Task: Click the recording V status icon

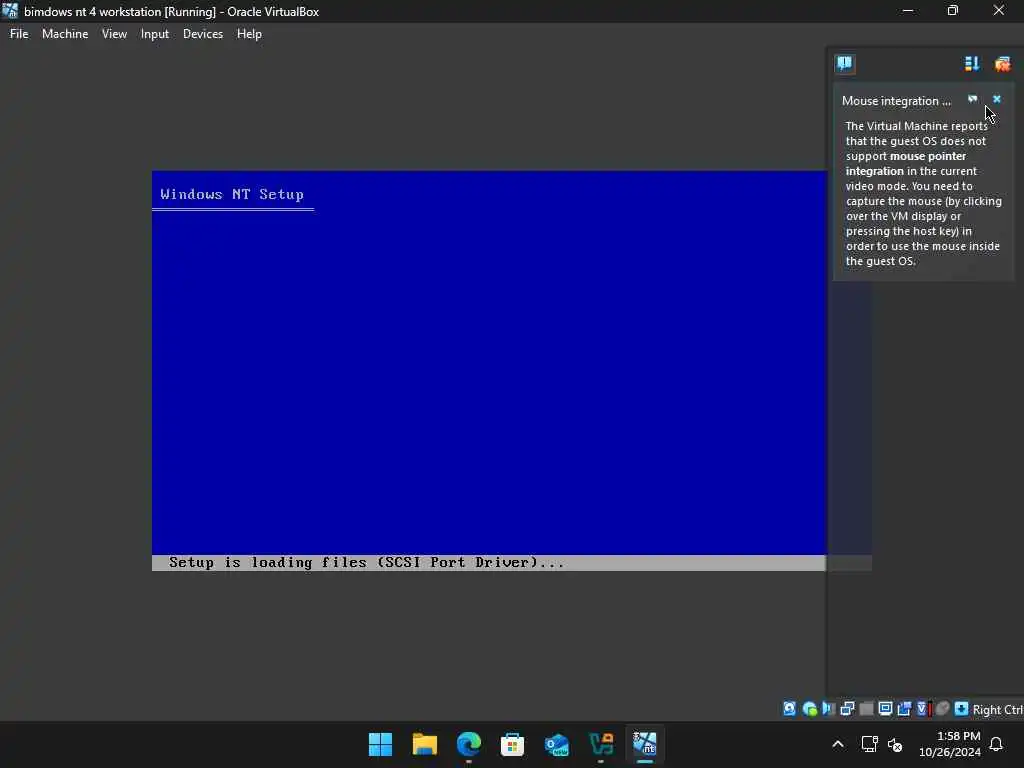Action: pos(923,709)
